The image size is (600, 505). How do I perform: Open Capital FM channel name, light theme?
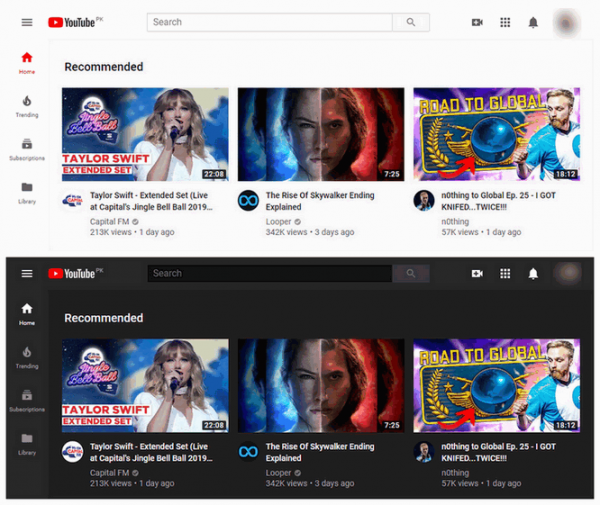109,222
